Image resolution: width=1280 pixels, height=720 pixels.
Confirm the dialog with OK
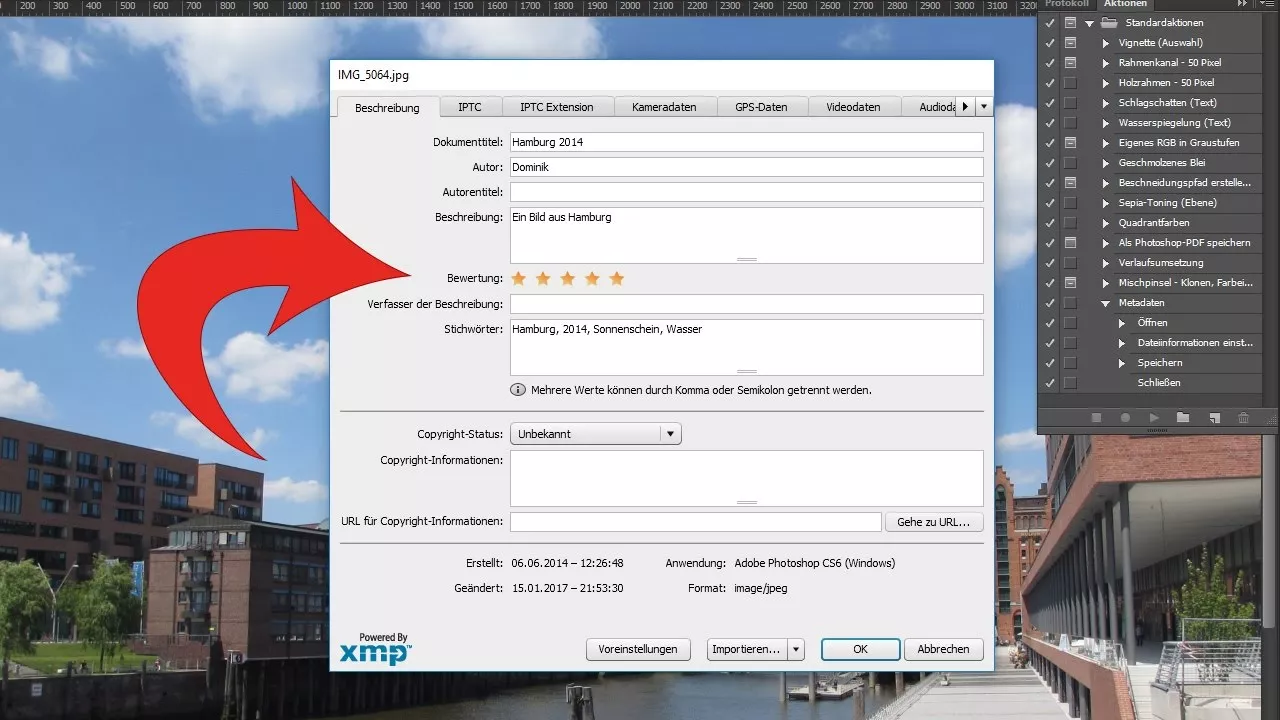860,649
